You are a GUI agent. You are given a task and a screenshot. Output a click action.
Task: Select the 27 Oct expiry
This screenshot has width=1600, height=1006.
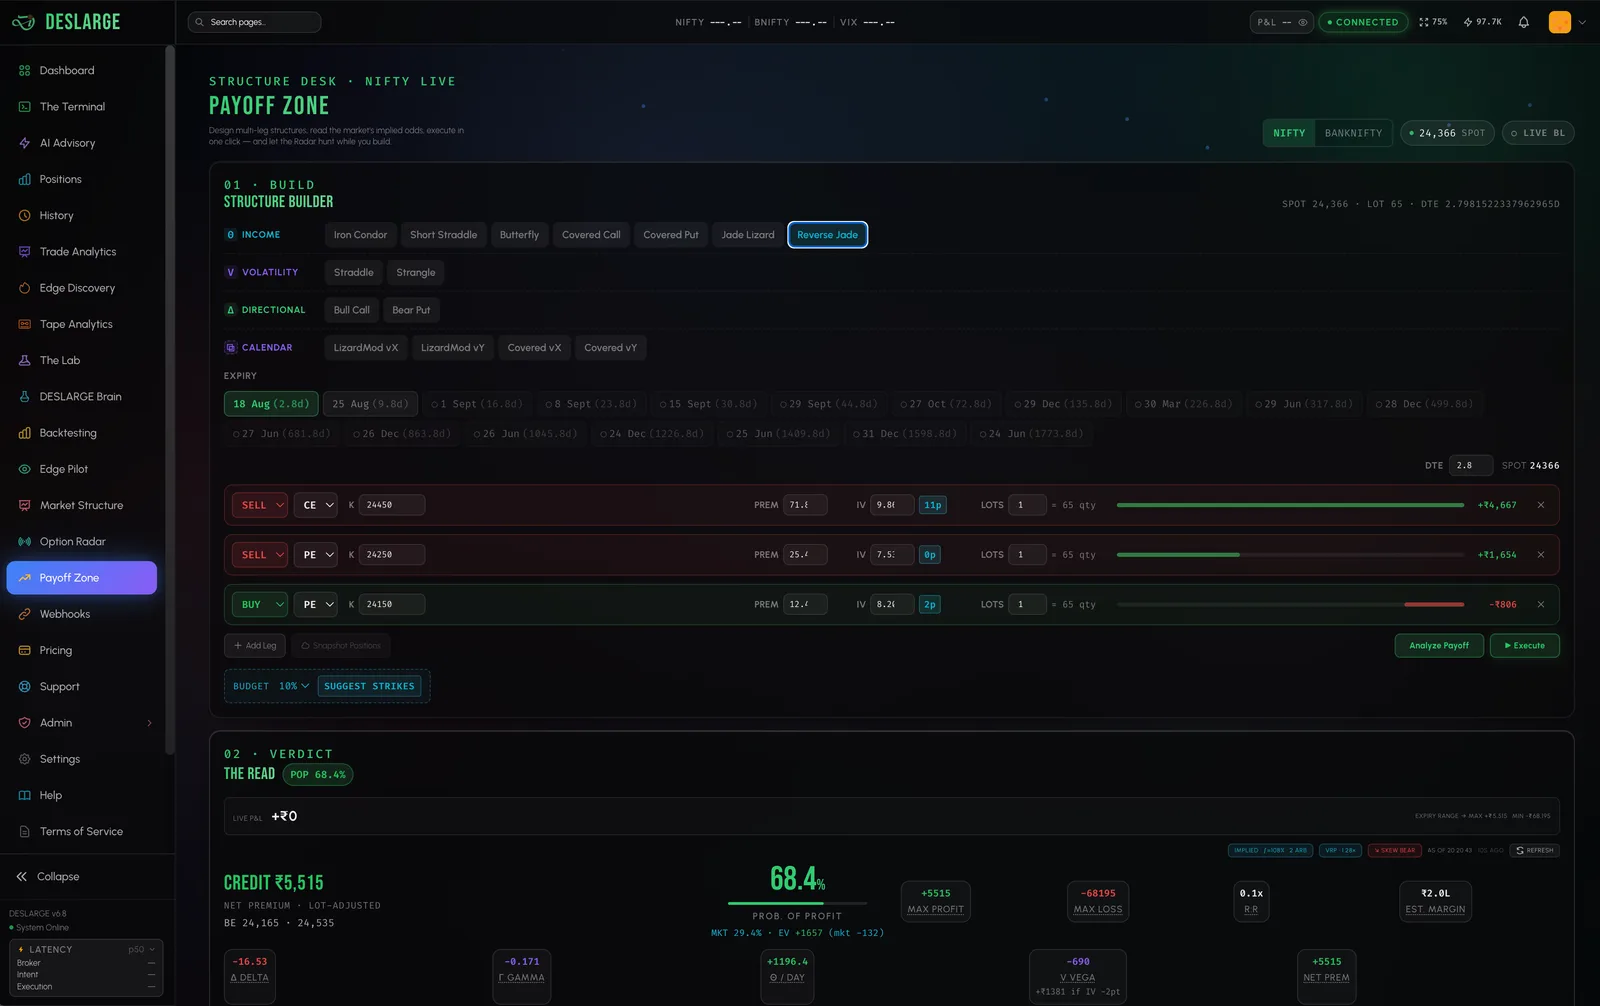point(946,404)
